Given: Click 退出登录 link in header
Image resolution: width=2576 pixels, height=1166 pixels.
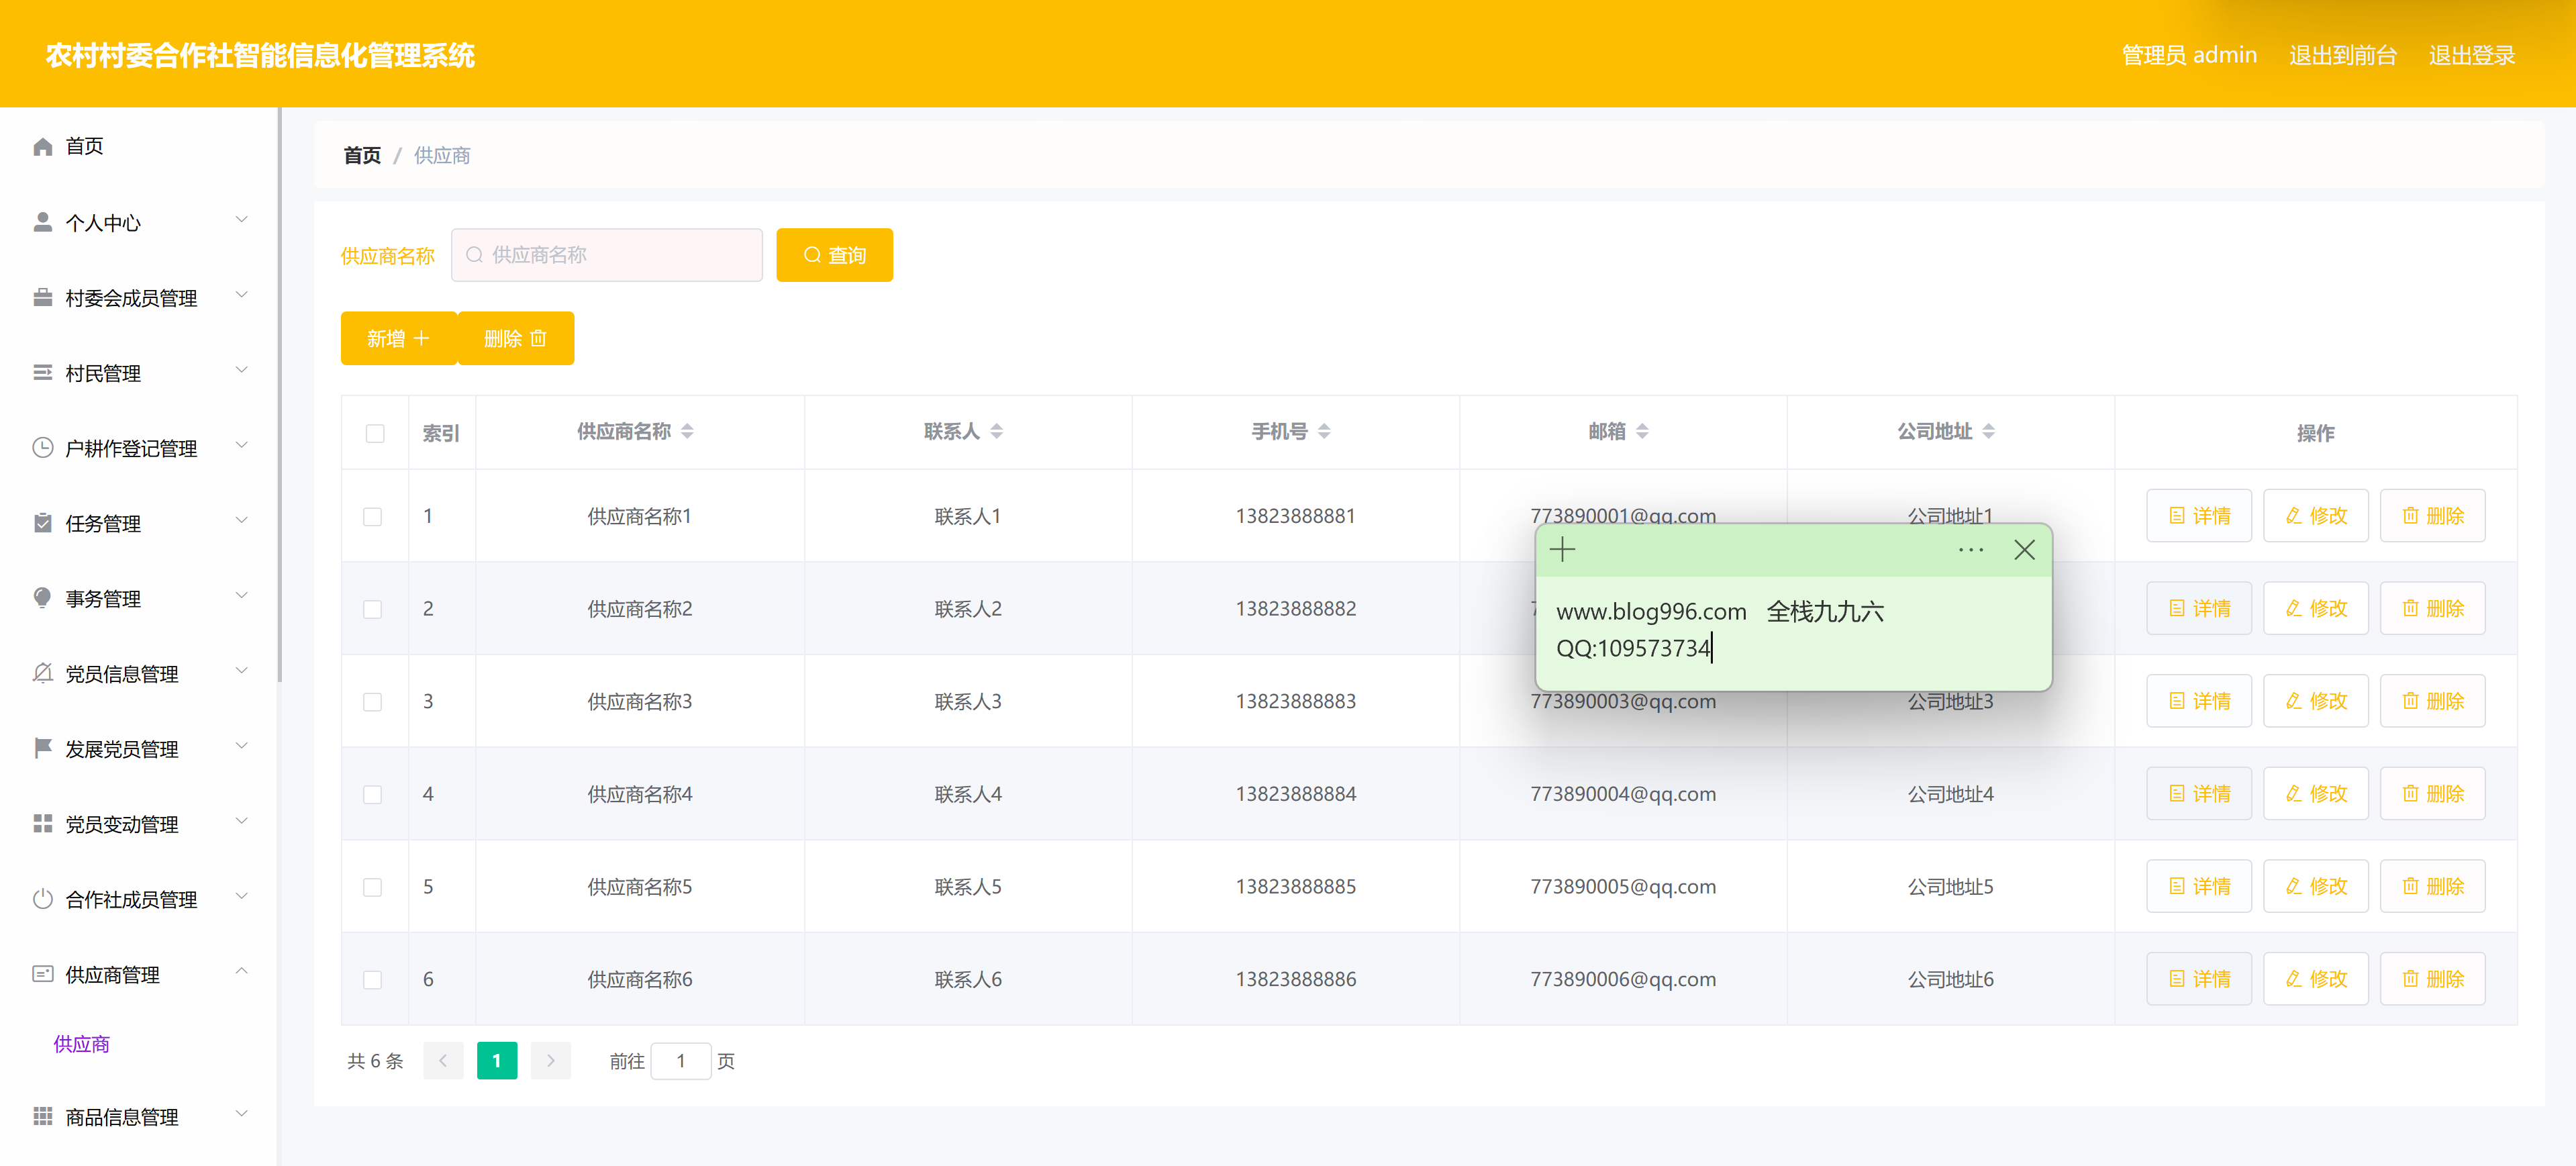Looking at the screenshot, I should tap(2471, 55).
